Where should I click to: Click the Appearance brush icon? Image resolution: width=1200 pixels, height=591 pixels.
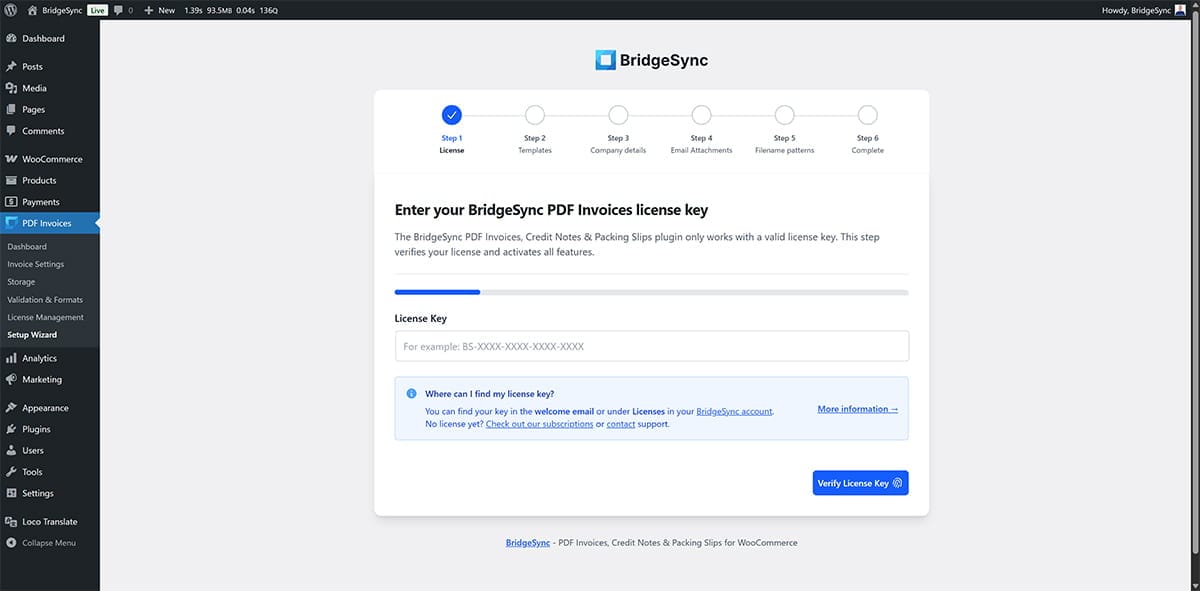click(11, 408)
